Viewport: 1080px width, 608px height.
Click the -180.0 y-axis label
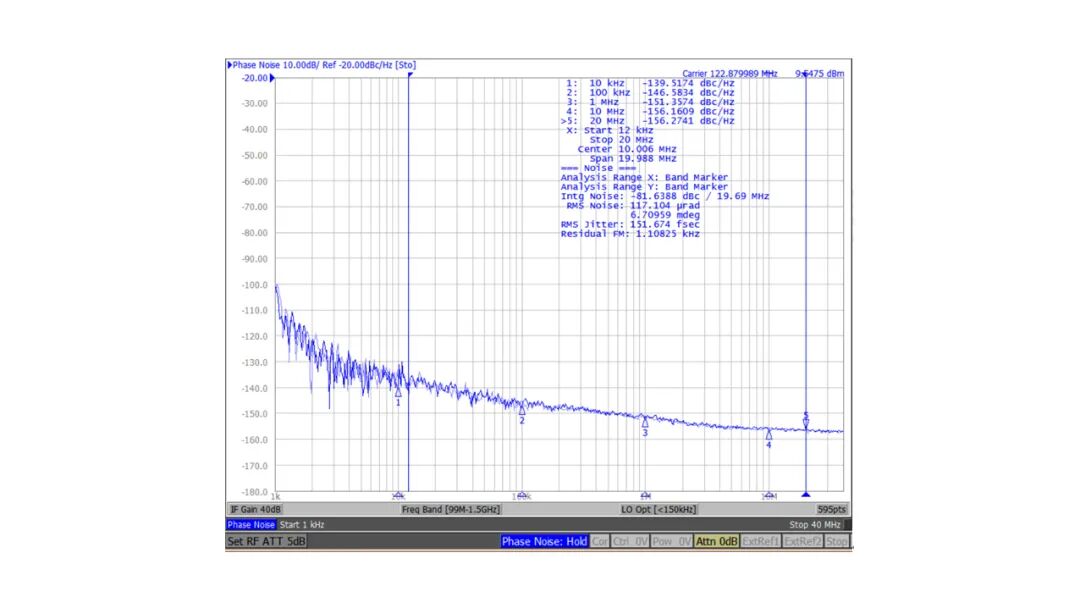click(x=254, y=492)
